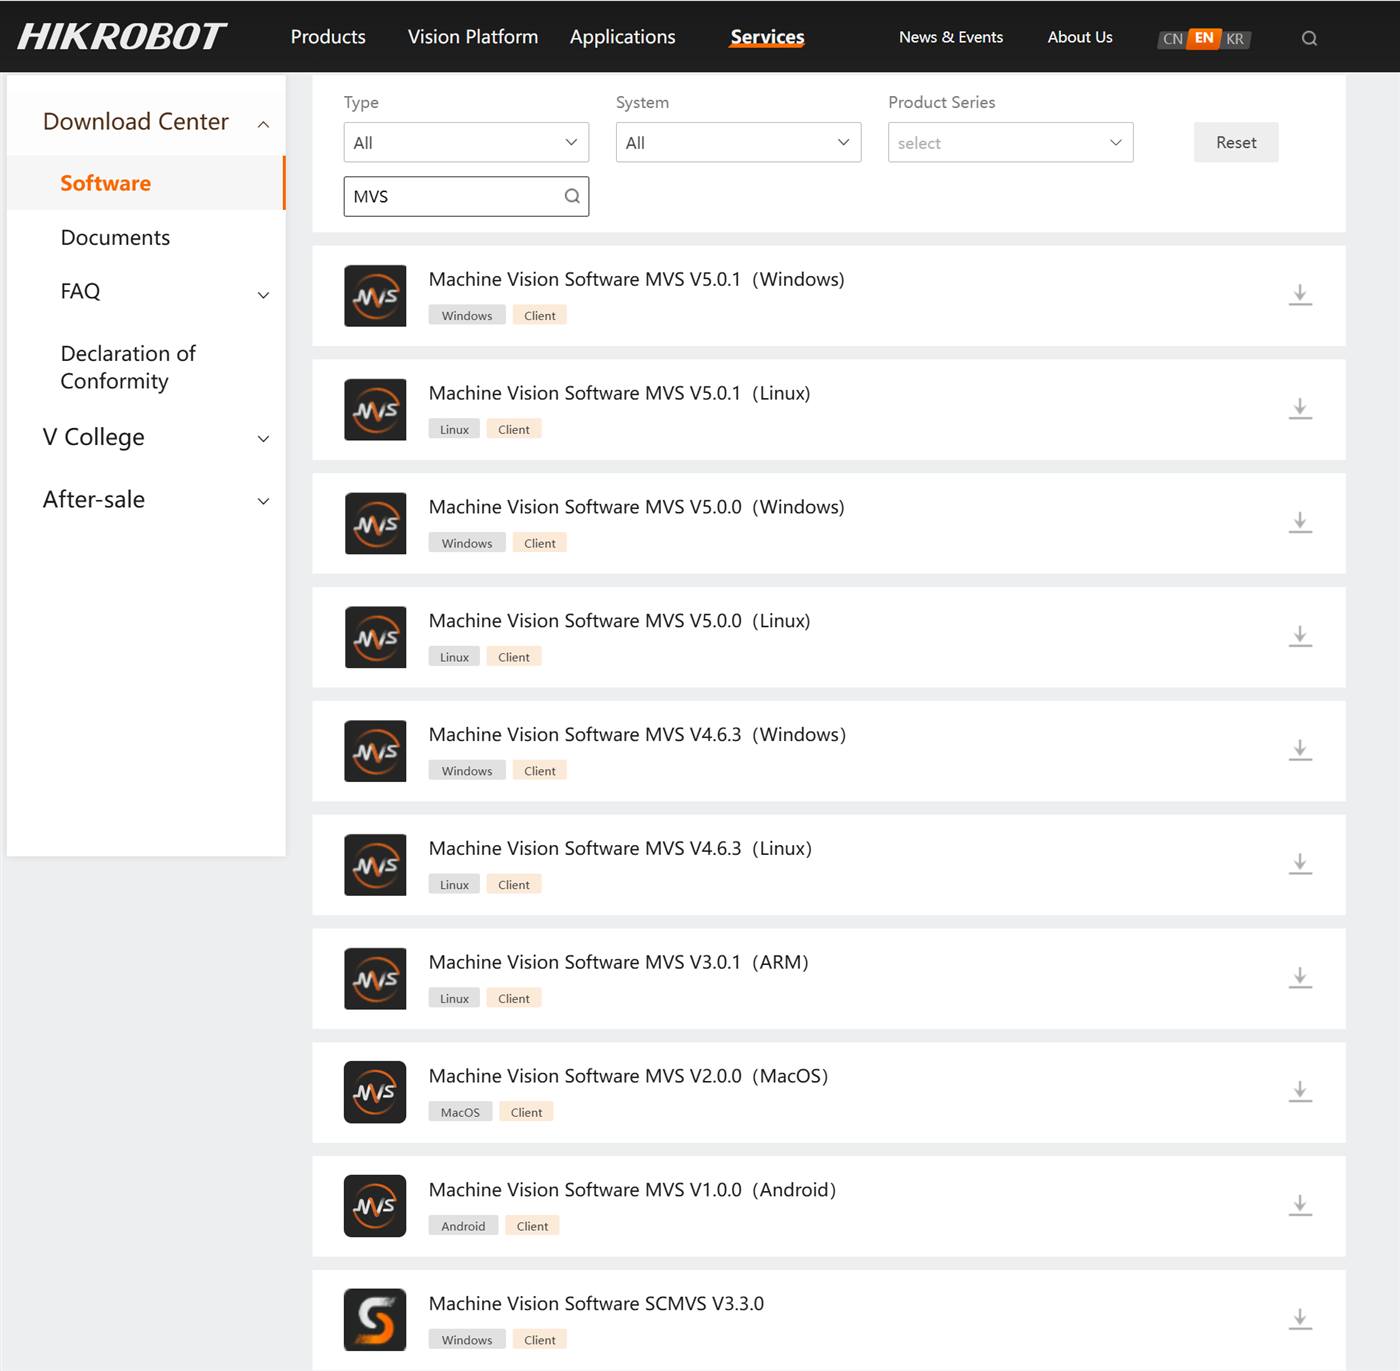This screenshot has height=1371, width=1400.
Task: Collapse the Download Center section
Action: pyautogui.click(x=263, y=124)
